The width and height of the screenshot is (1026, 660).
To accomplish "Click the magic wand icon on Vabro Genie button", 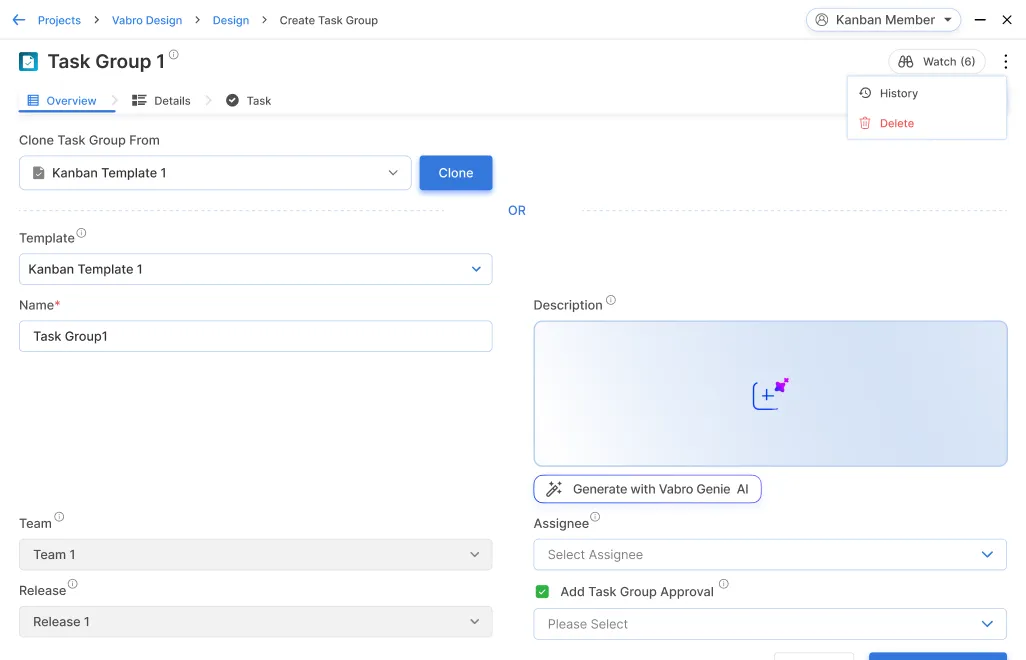I will tap(554, 489).
